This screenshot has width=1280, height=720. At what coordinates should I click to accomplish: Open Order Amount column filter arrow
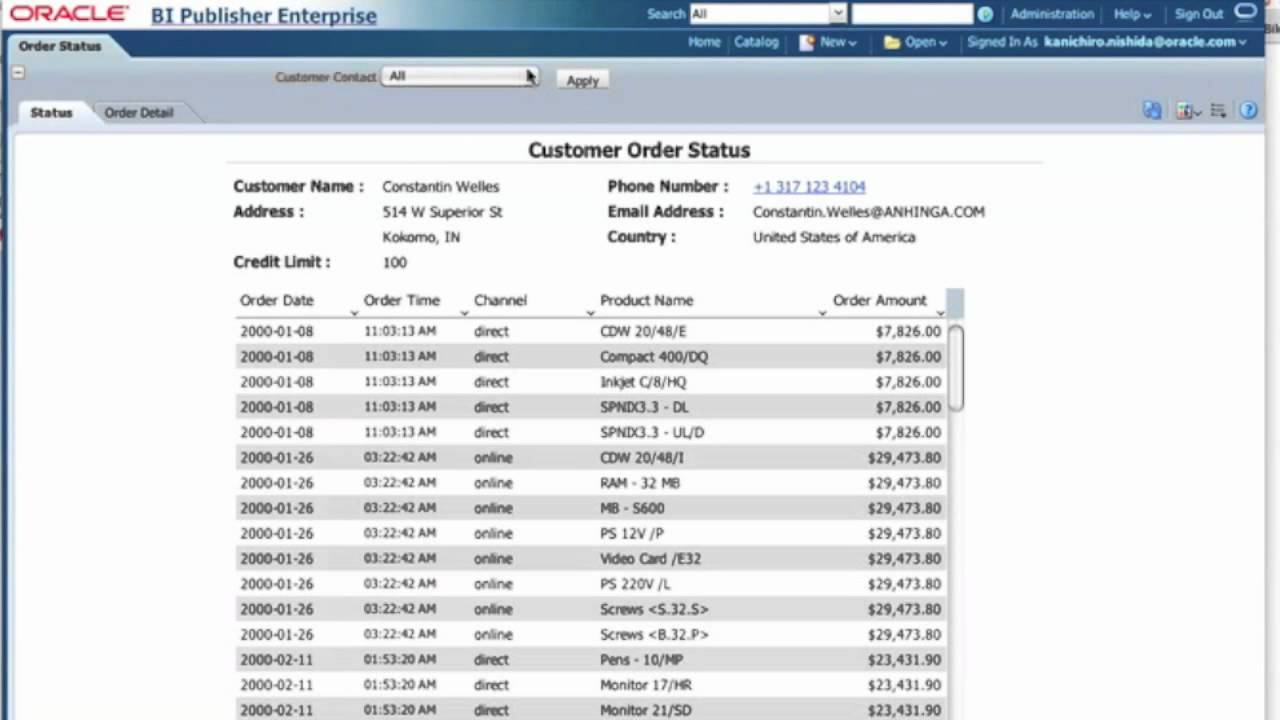(x=940, y=313)
